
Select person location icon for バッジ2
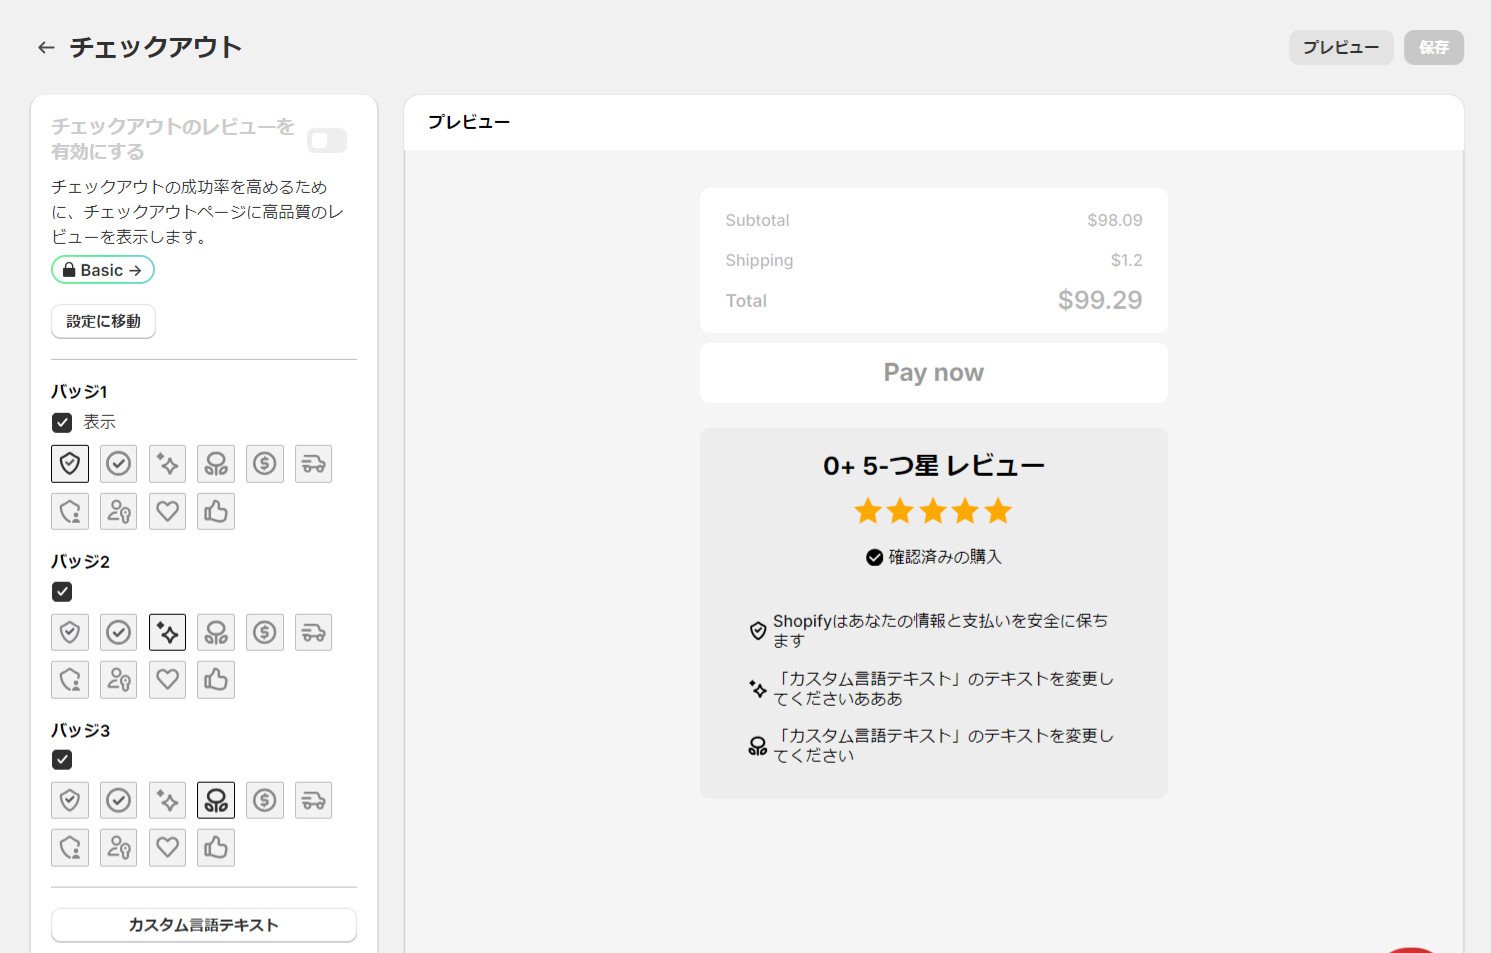point(119,680)
